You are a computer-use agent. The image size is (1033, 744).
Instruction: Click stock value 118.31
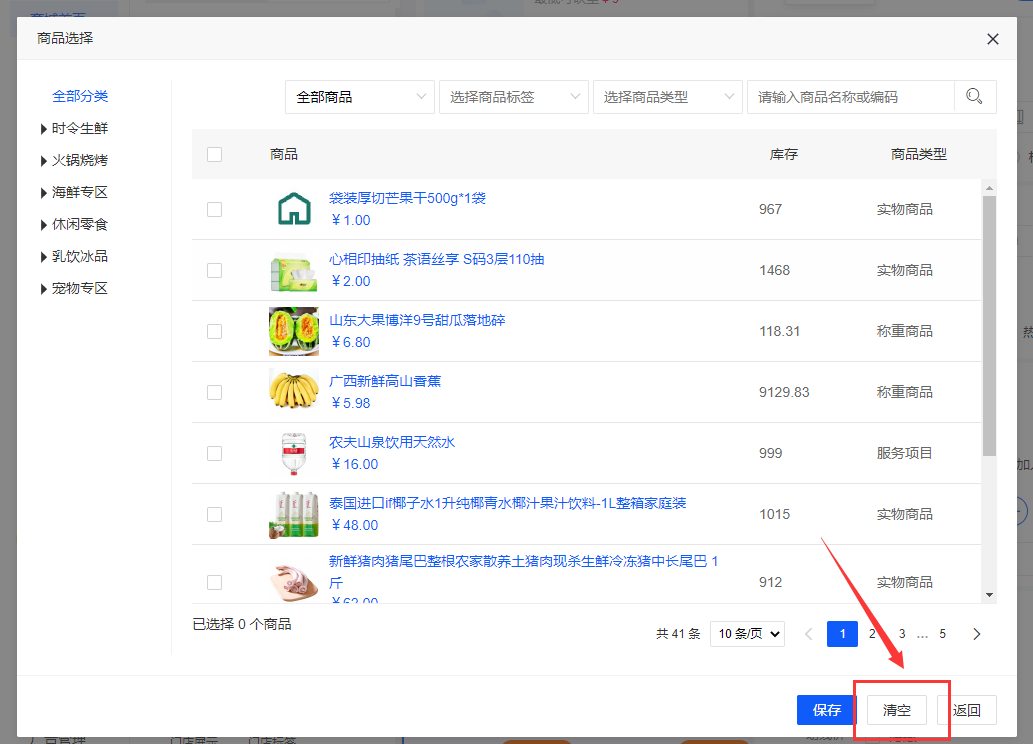(779, 331)
